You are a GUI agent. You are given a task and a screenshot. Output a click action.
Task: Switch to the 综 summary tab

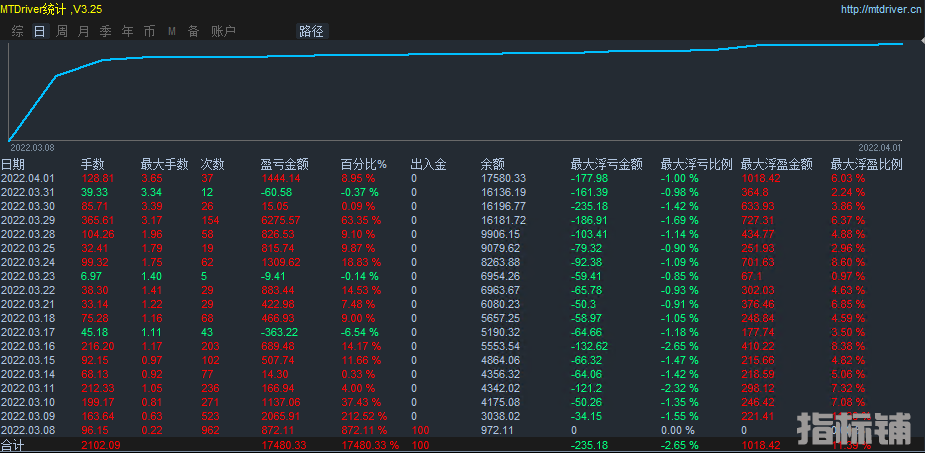click(x=18, y=31)
